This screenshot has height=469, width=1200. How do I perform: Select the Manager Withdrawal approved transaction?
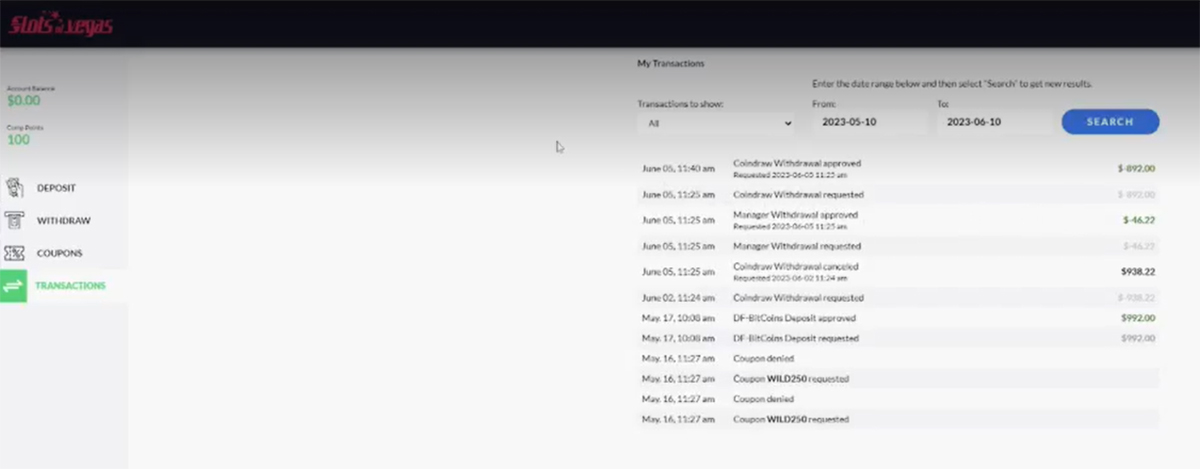795,215
